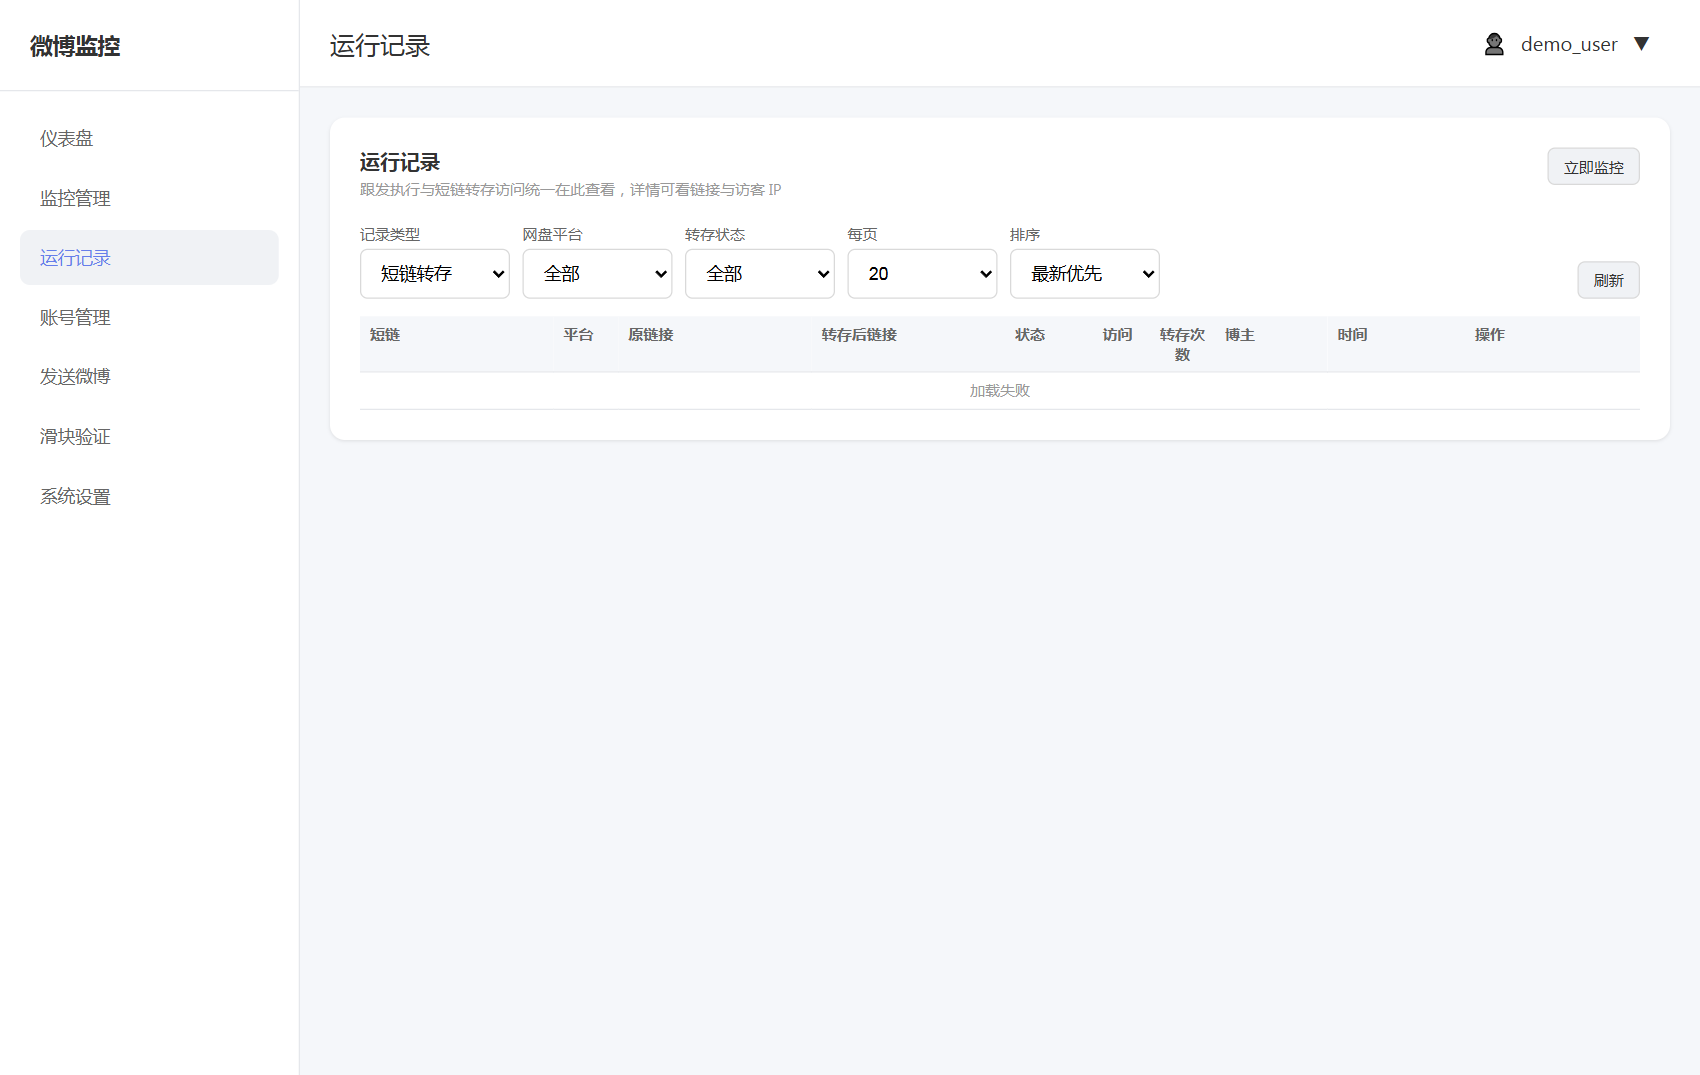Click the 微博监控 logo title
The height and width of the screenshot is (1075, 1700).
click(x=75, y=46)
